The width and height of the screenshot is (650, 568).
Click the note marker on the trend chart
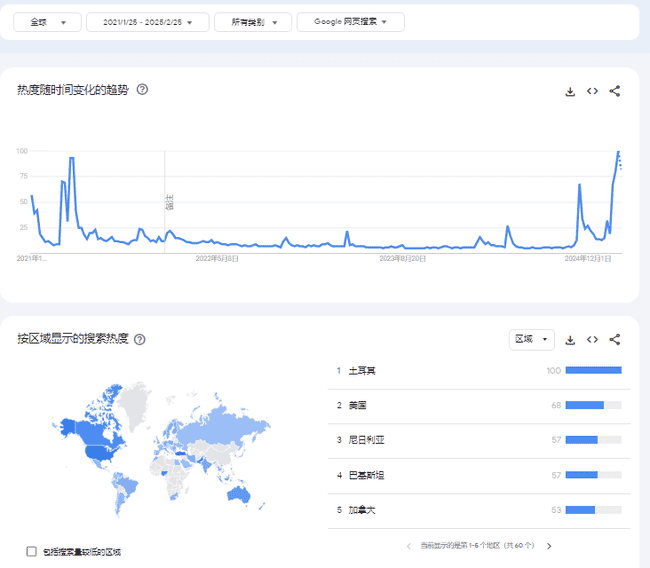[x=169, y=202]
